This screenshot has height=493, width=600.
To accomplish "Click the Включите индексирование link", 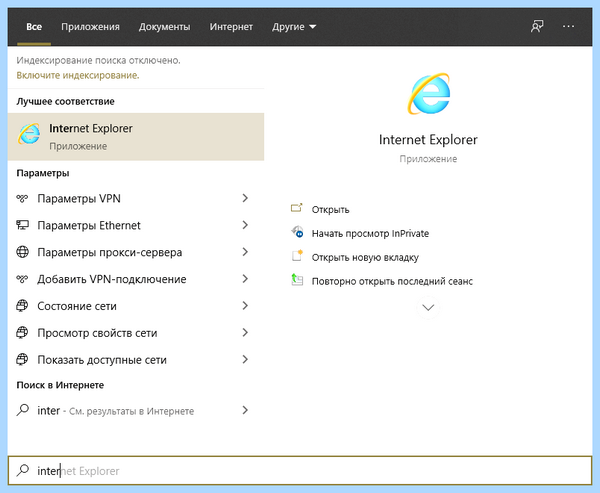I will pos(78,75).
